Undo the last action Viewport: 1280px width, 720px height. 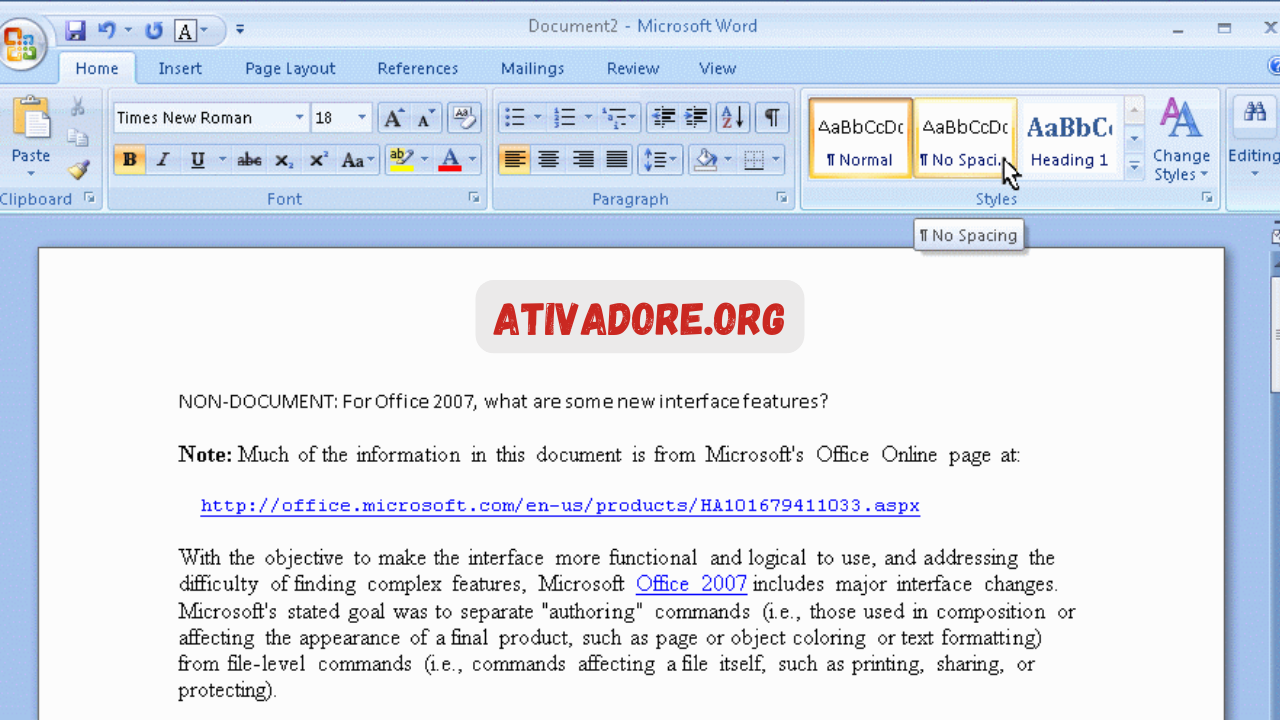106,30
